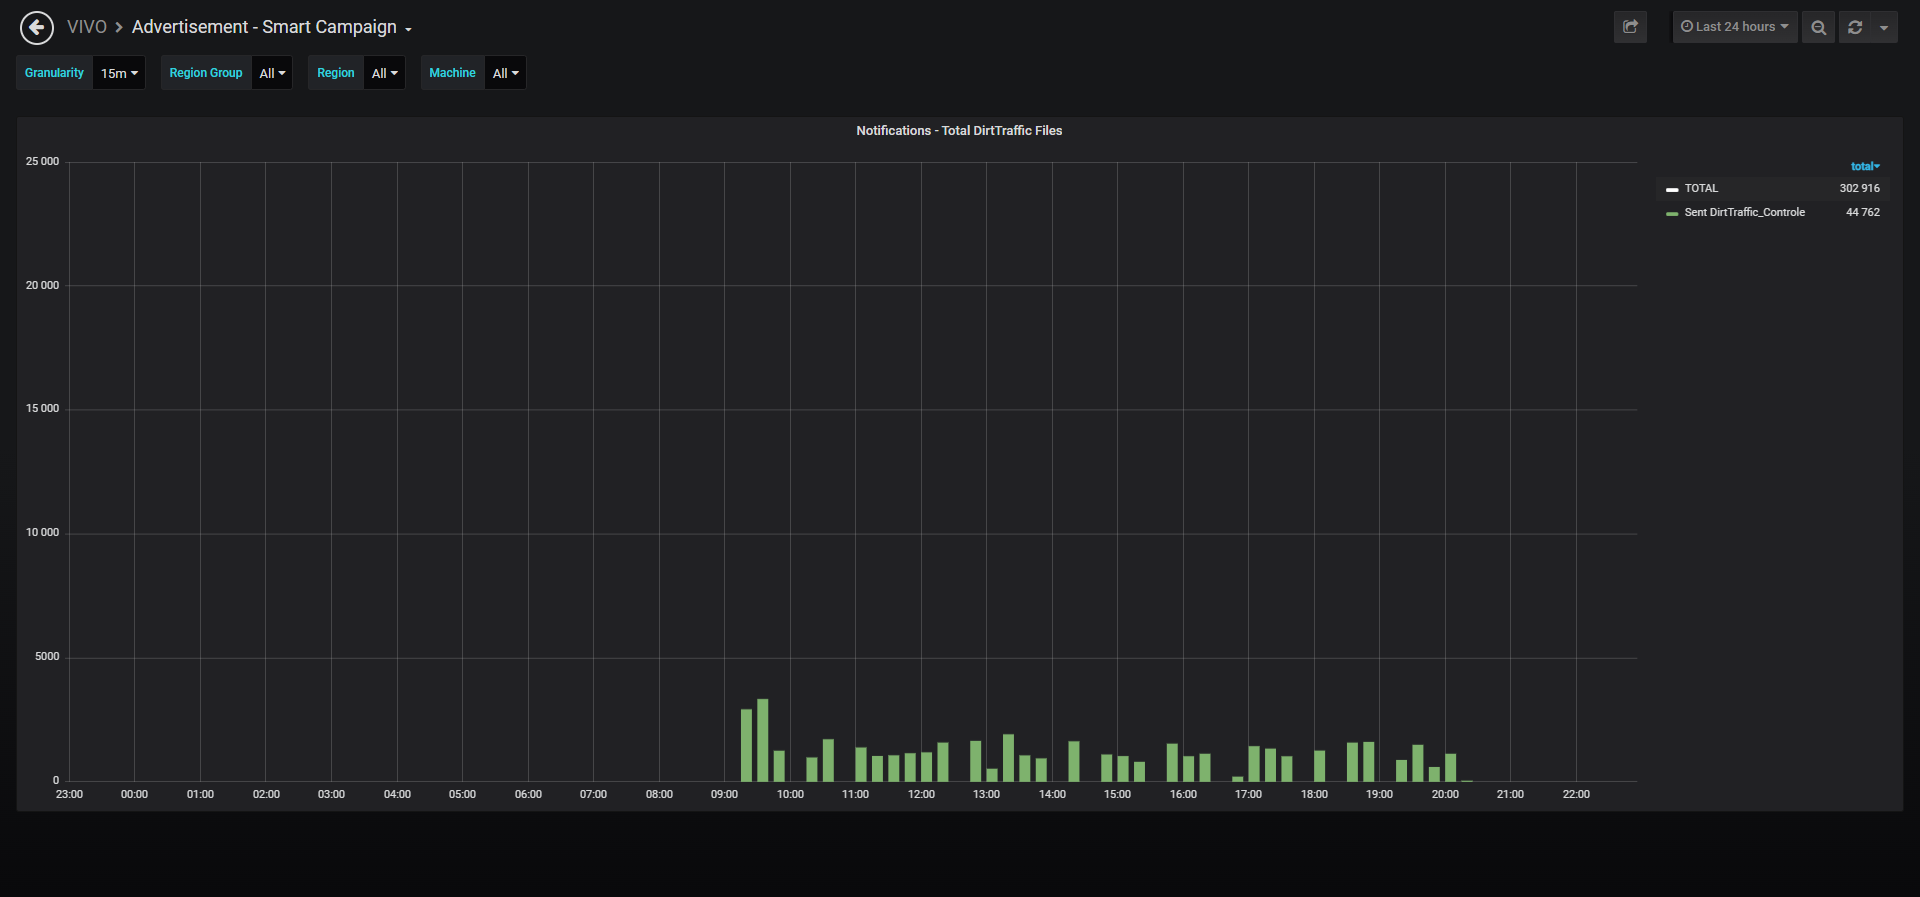The width and height of the screenshot is (1920, 897).
Task: Click the VIVO breadcrumb link
Action: [x=87, y=27]
